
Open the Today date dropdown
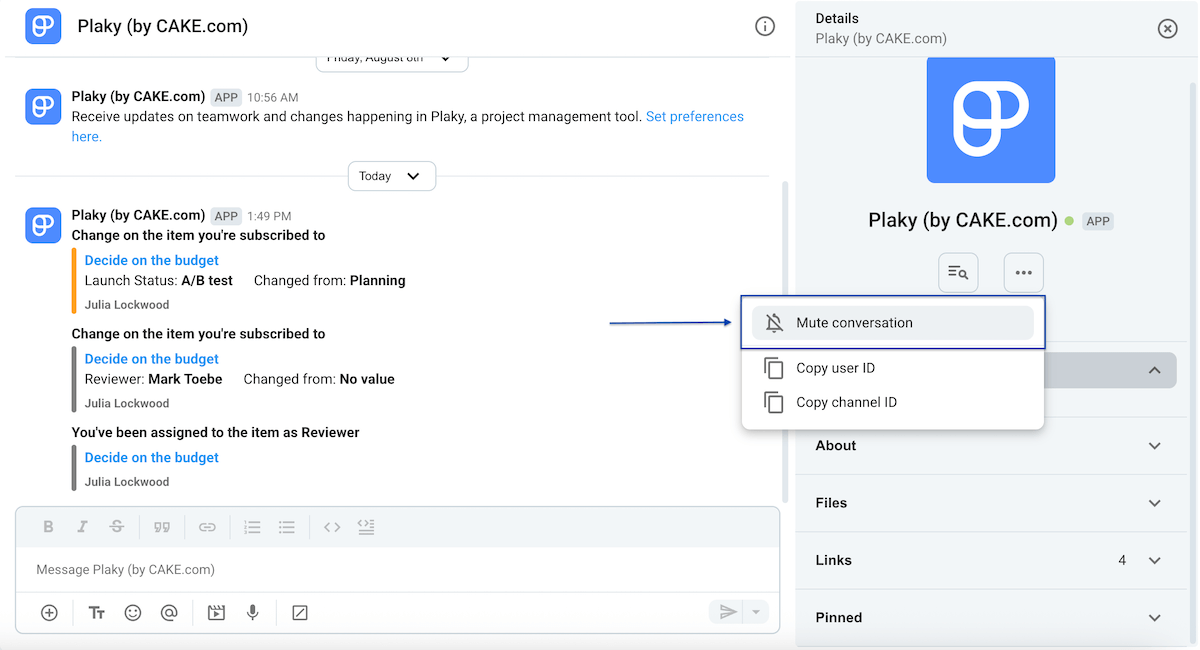tap(391, 175)
